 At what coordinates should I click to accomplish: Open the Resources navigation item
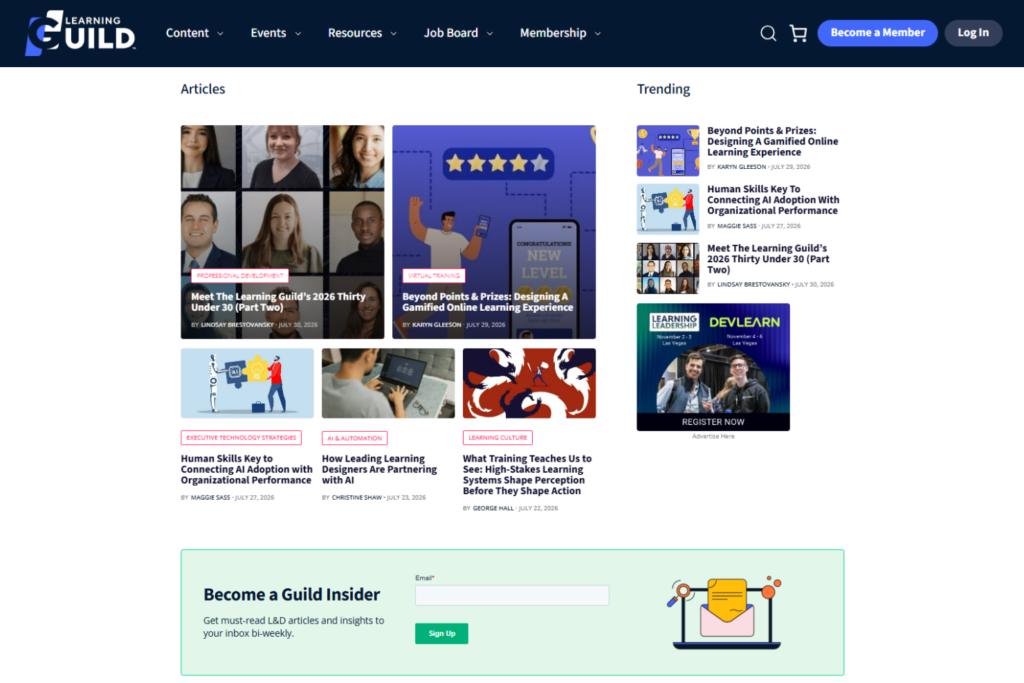pyautogui.click(x=355, y=33)
